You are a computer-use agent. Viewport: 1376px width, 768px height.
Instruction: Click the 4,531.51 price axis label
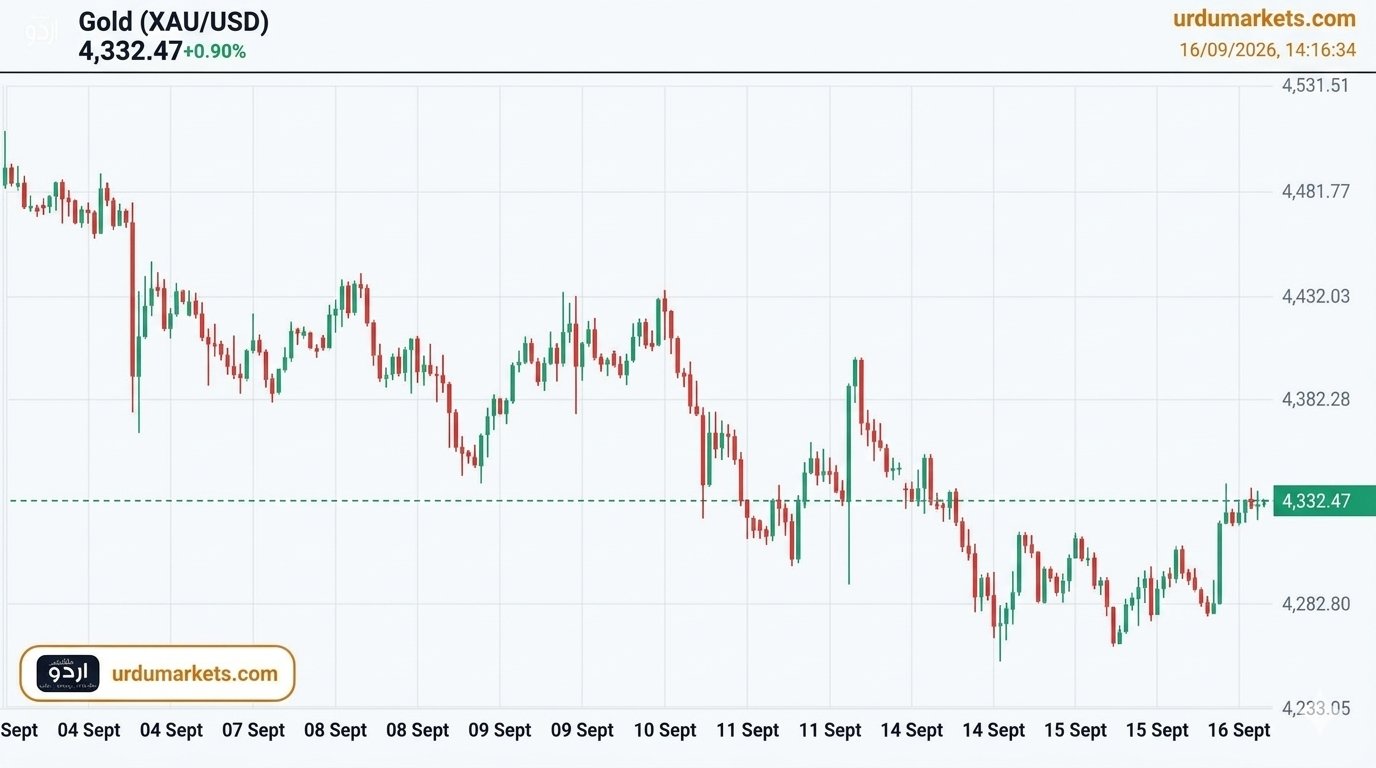1315,85
